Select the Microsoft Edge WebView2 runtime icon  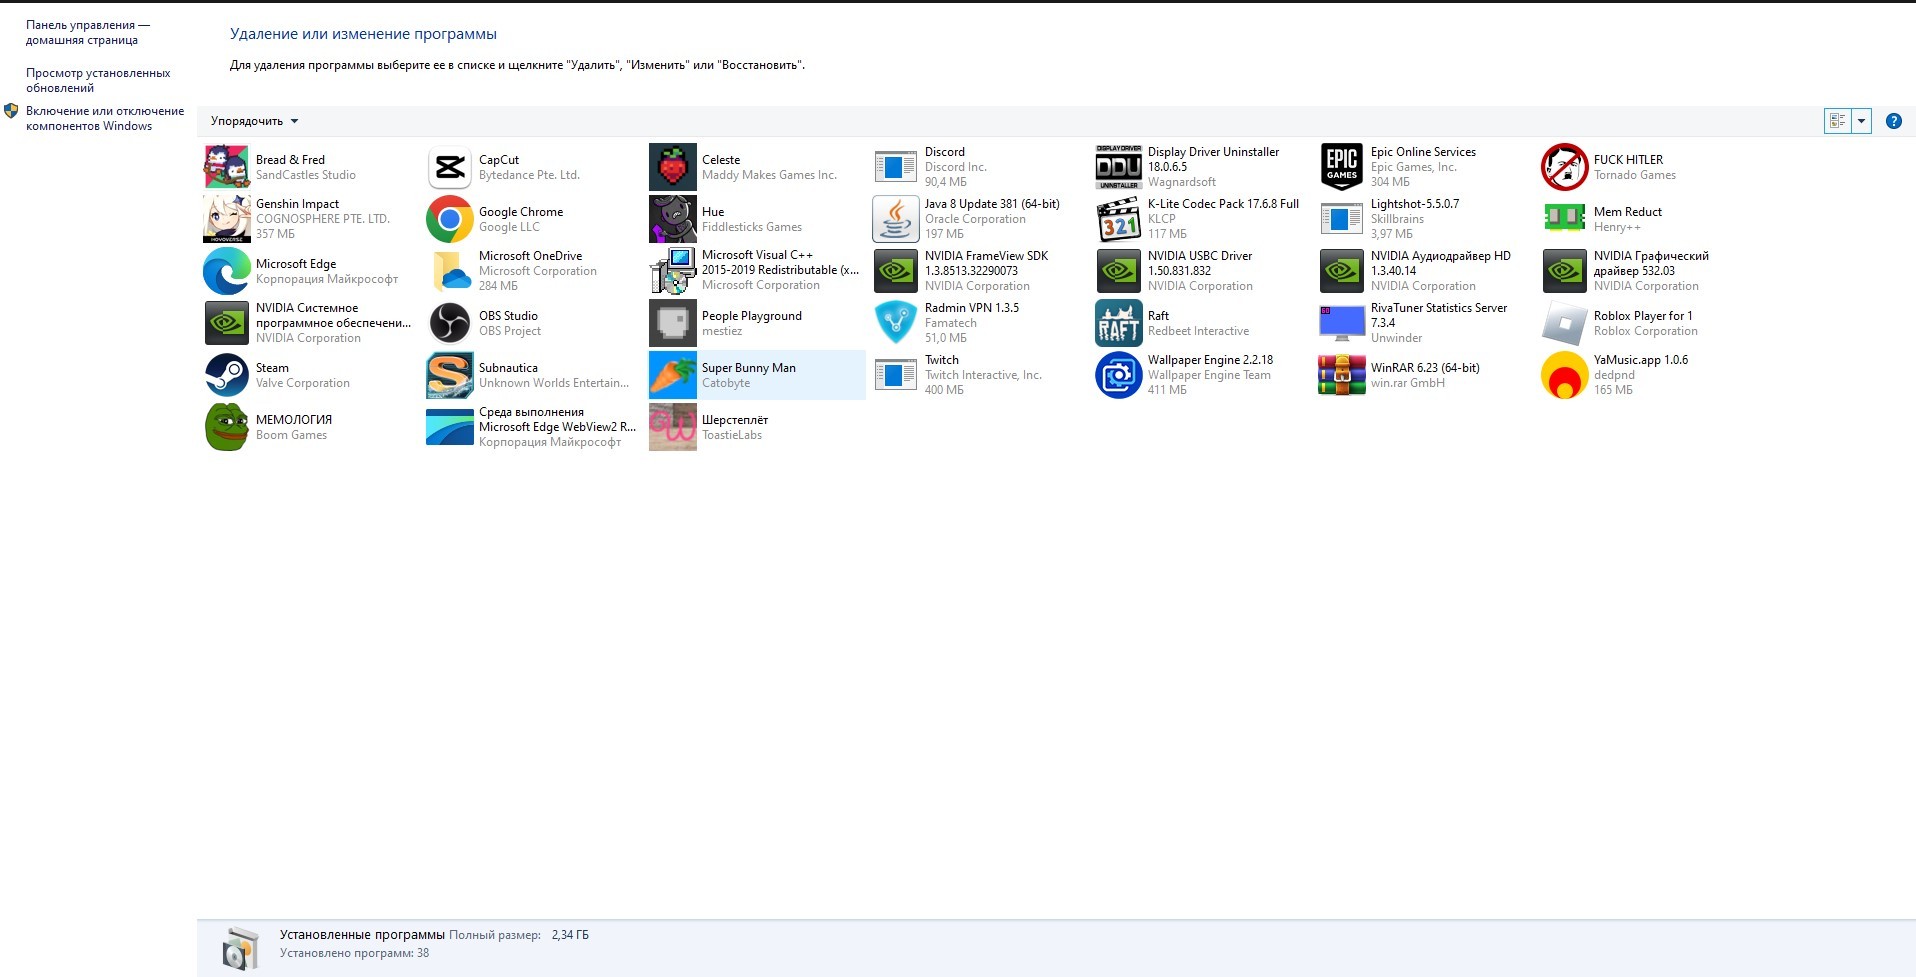click(450, 427)
